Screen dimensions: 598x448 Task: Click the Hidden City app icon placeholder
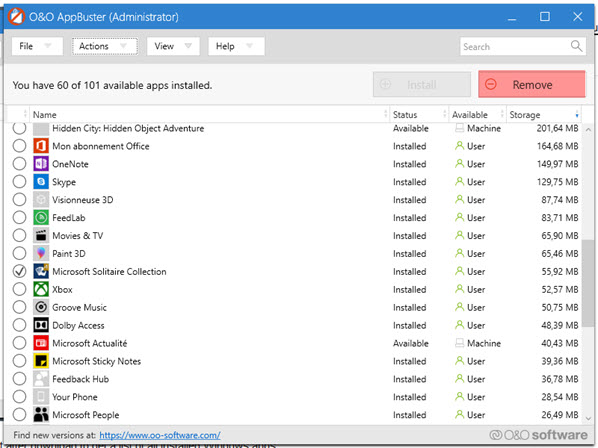coord(41,129)
